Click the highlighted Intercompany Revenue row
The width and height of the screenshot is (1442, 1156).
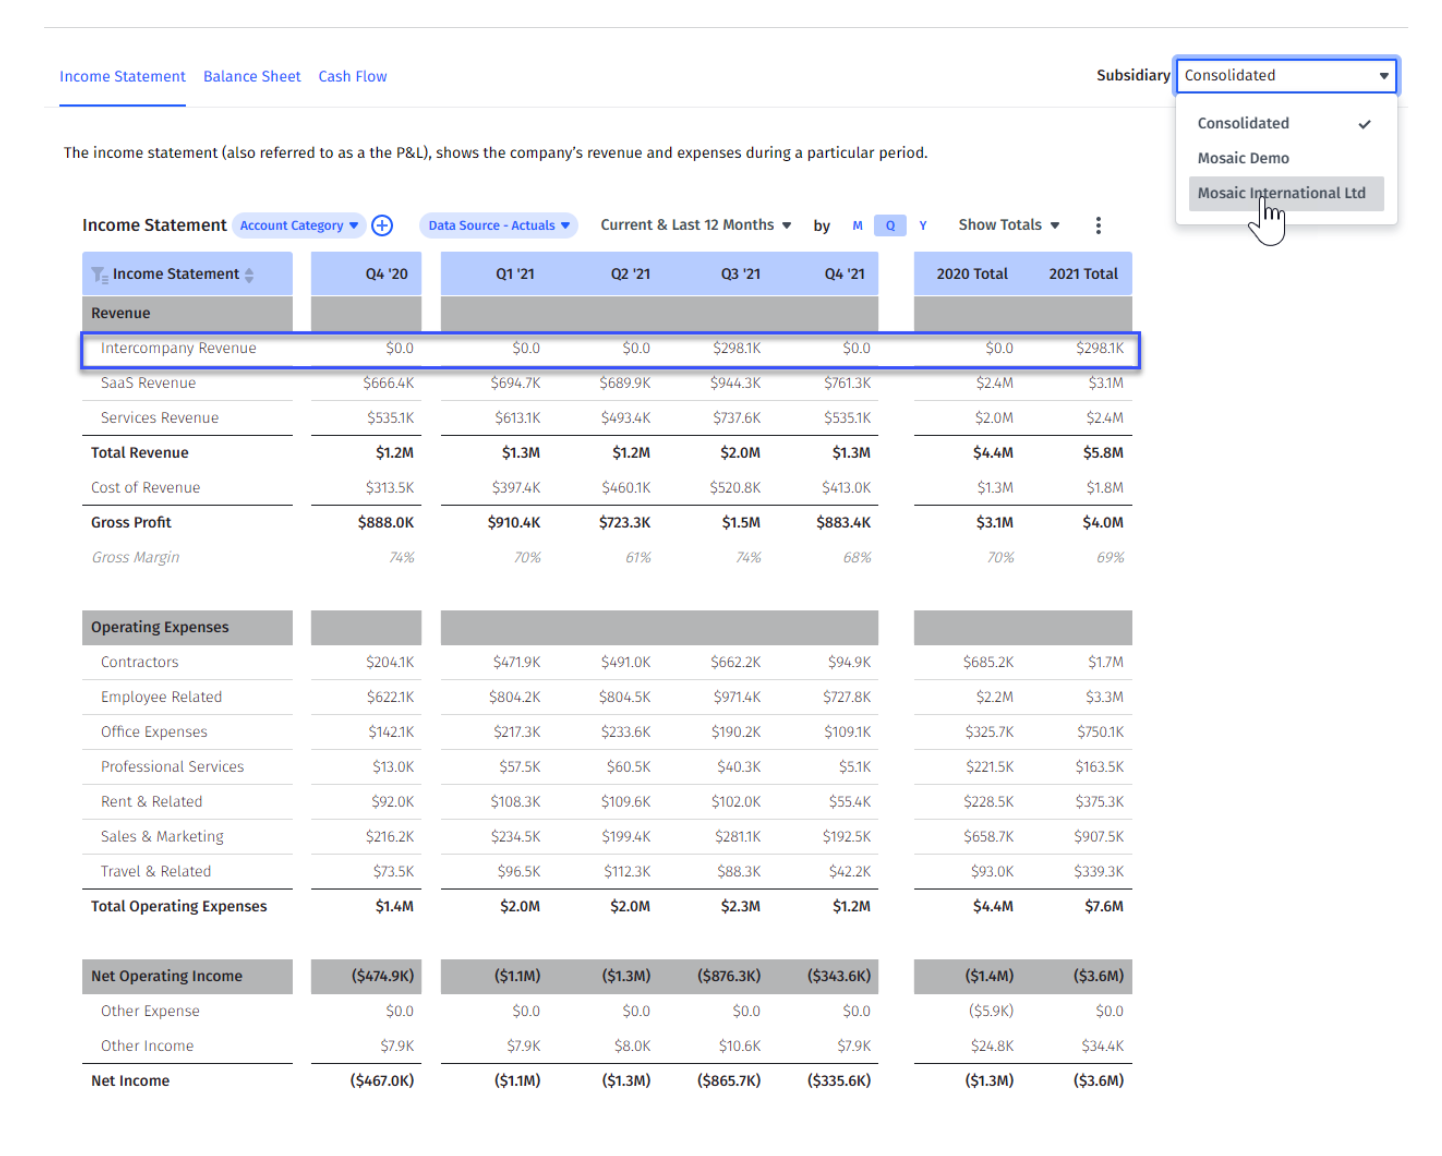click(178, 348)
